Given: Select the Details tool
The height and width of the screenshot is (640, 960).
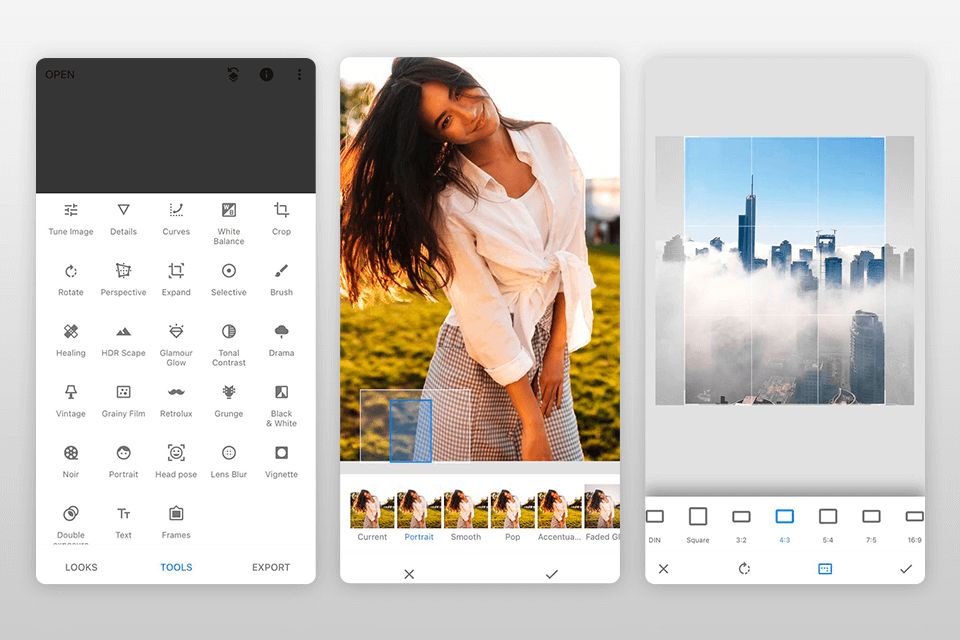Looking at the screenshot, I should coord(124,219).
